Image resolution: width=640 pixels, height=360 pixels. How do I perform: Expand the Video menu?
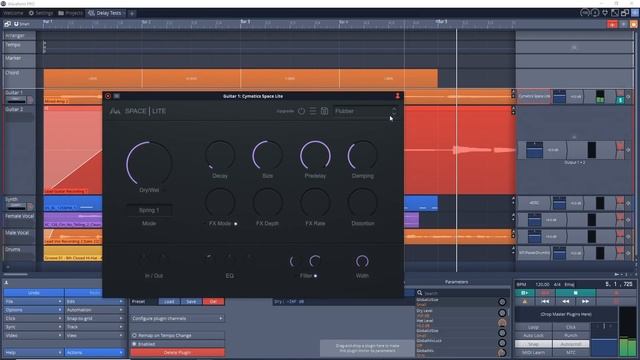33,336
